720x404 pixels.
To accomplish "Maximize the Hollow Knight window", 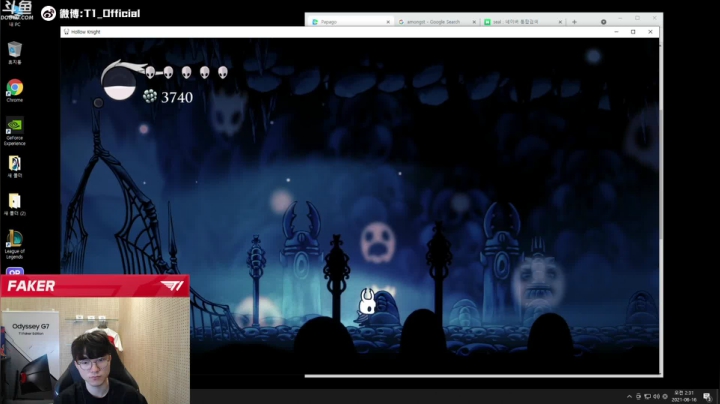I will 633,32.
